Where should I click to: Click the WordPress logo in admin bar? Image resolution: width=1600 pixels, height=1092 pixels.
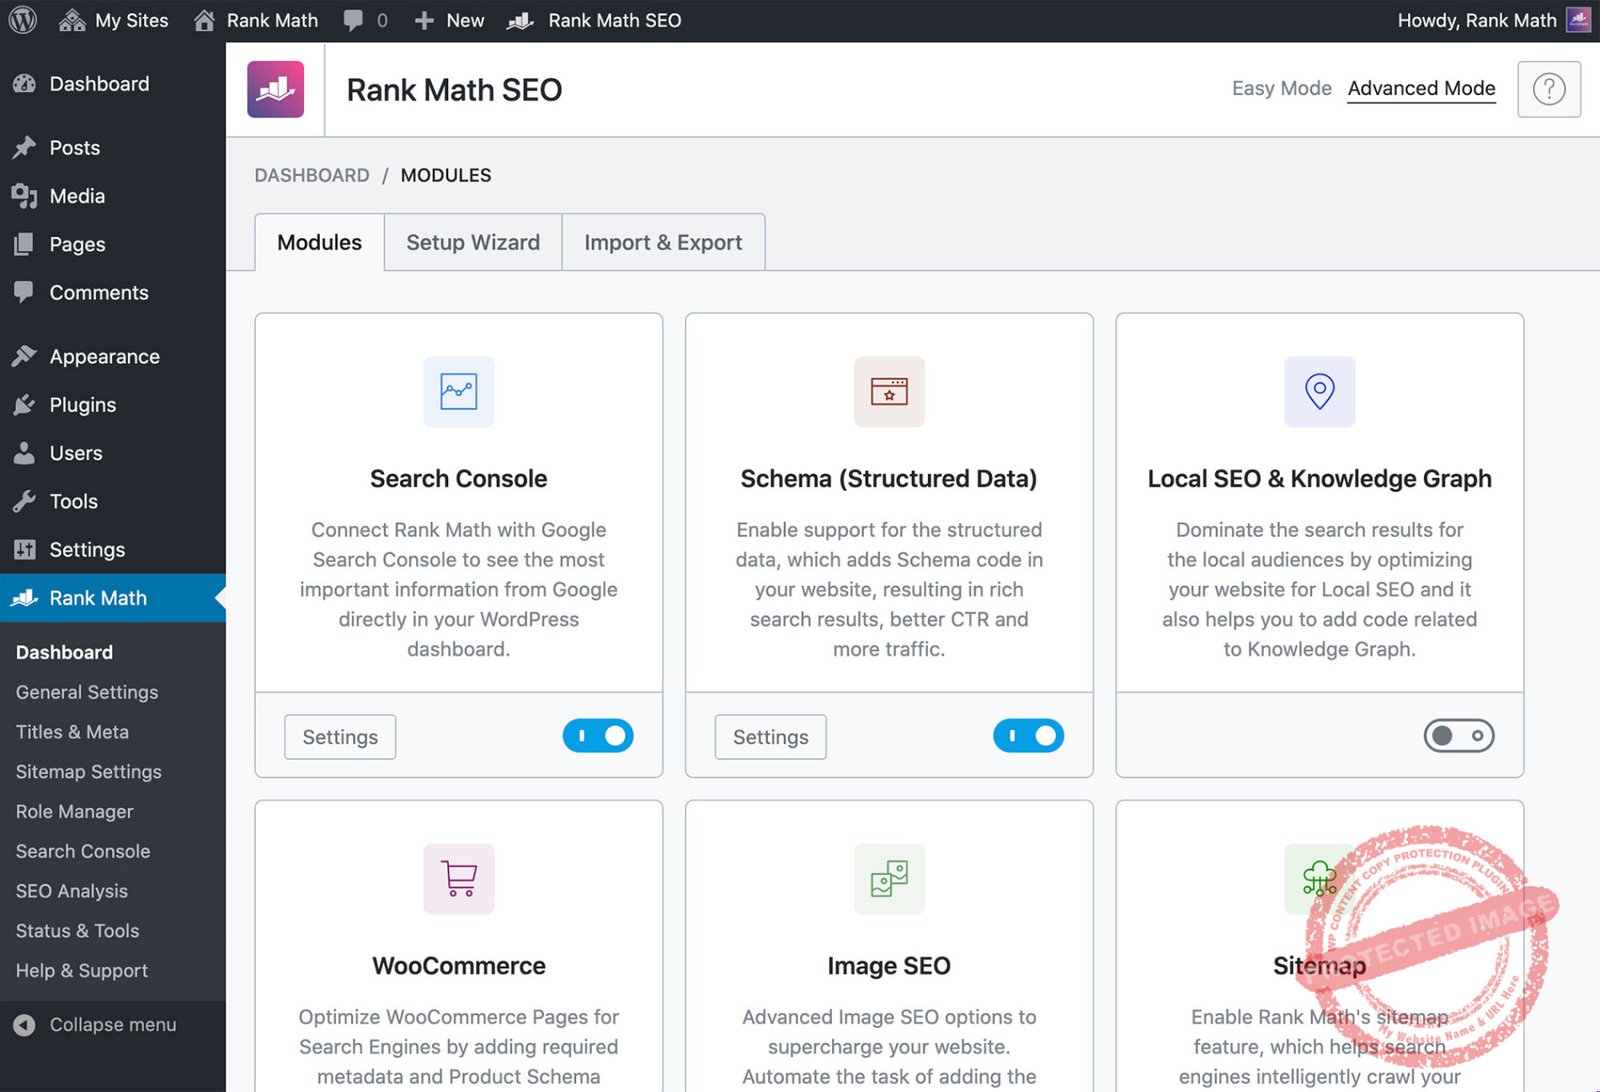[x=22, y=20]
